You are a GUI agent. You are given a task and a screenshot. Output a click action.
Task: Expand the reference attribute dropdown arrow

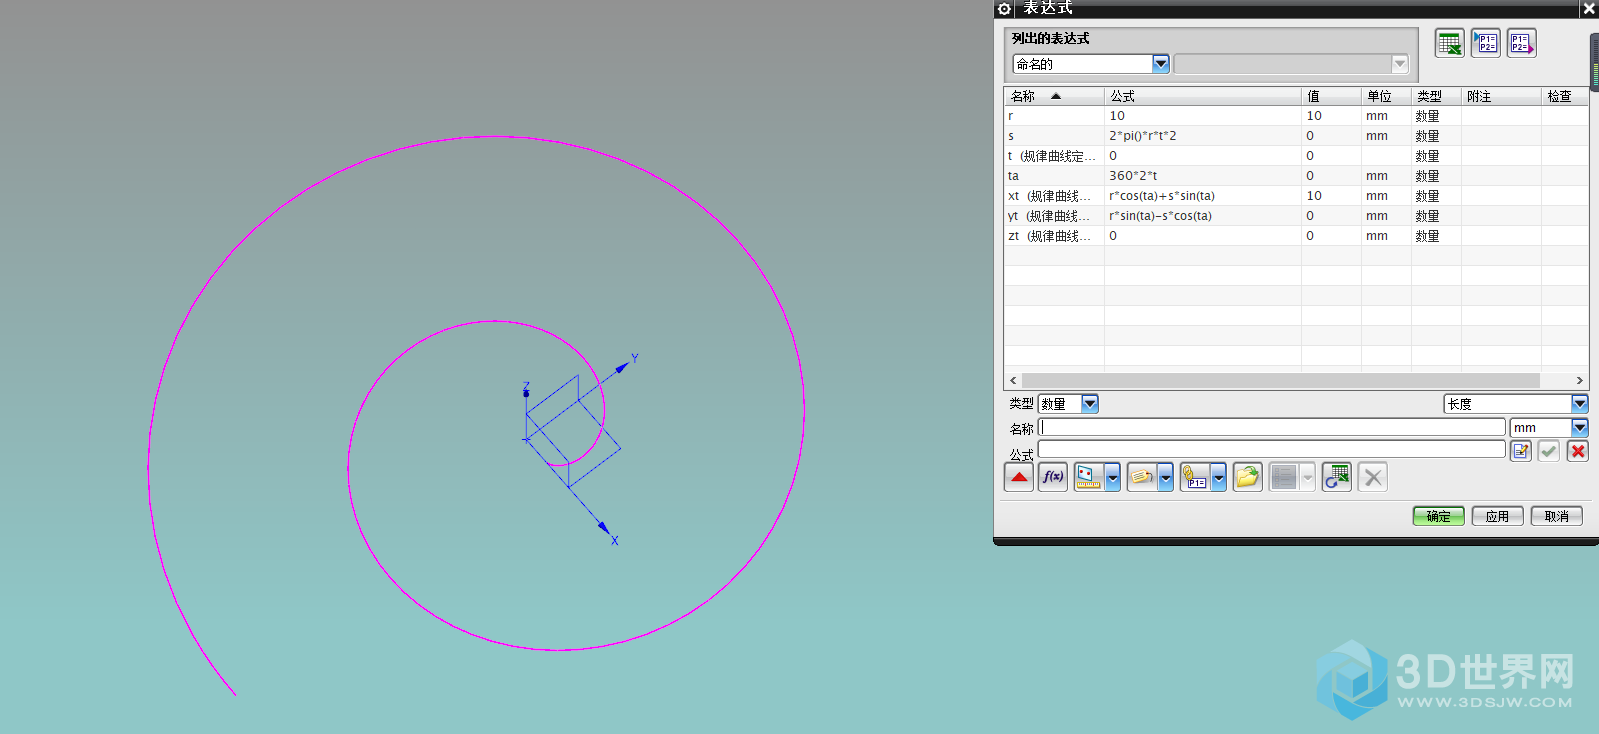point(1165,477)
